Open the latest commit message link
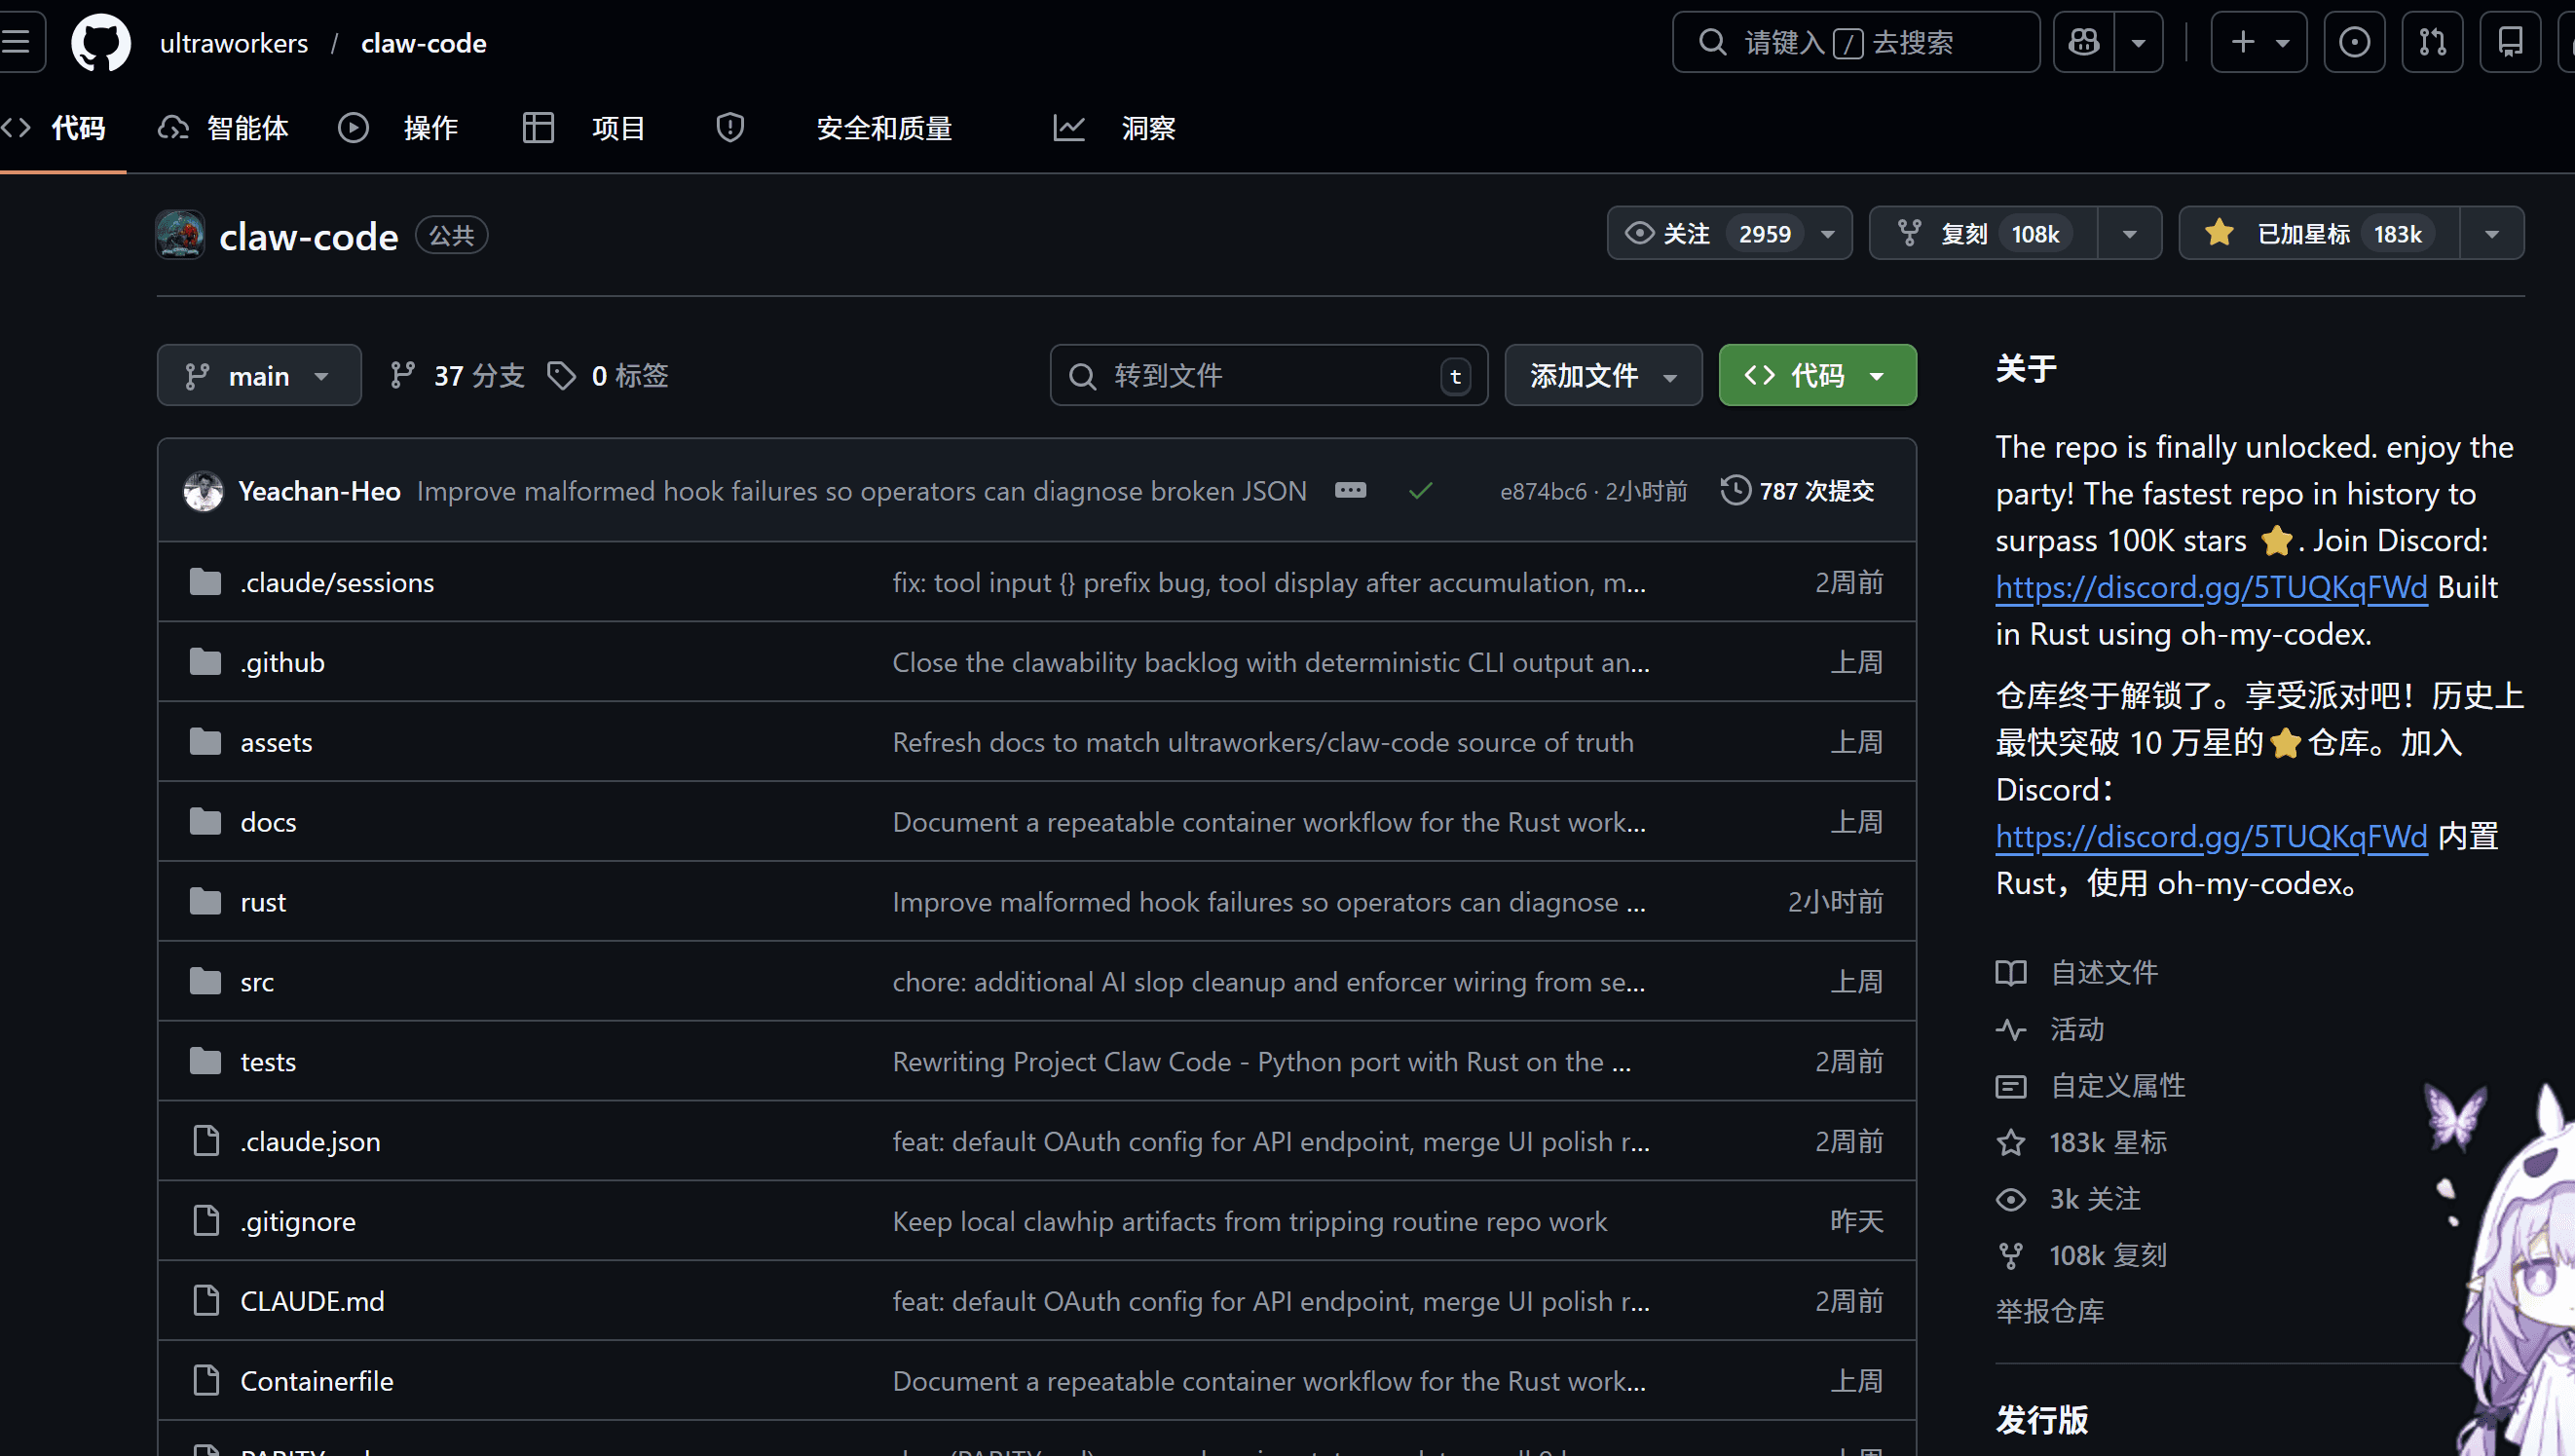The height and width of the screenshot is (1456, 2575). pos(862,491)
